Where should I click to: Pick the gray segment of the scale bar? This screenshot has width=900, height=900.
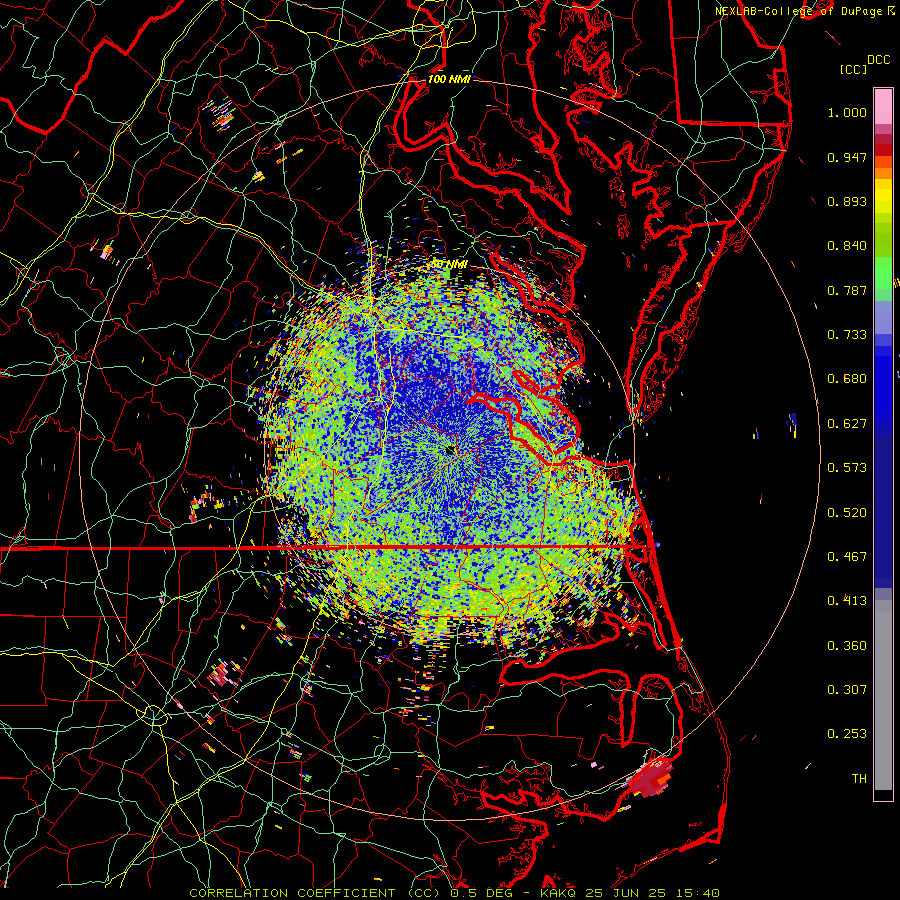coord(883,695)
